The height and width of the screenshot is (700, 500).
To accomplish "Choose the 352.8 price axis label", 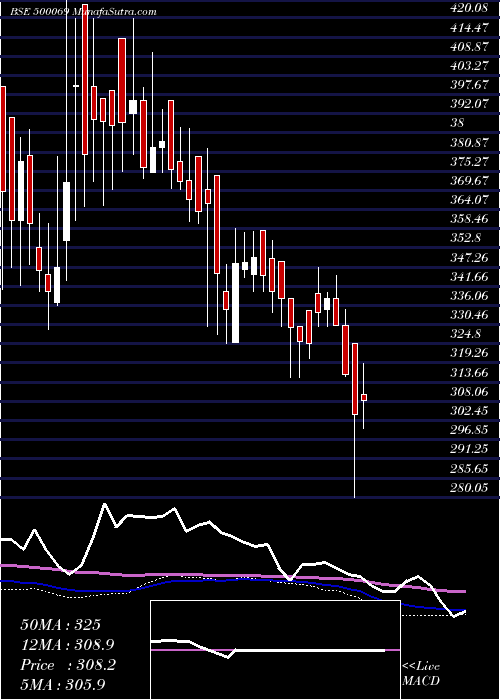I will tap(466, 238).
